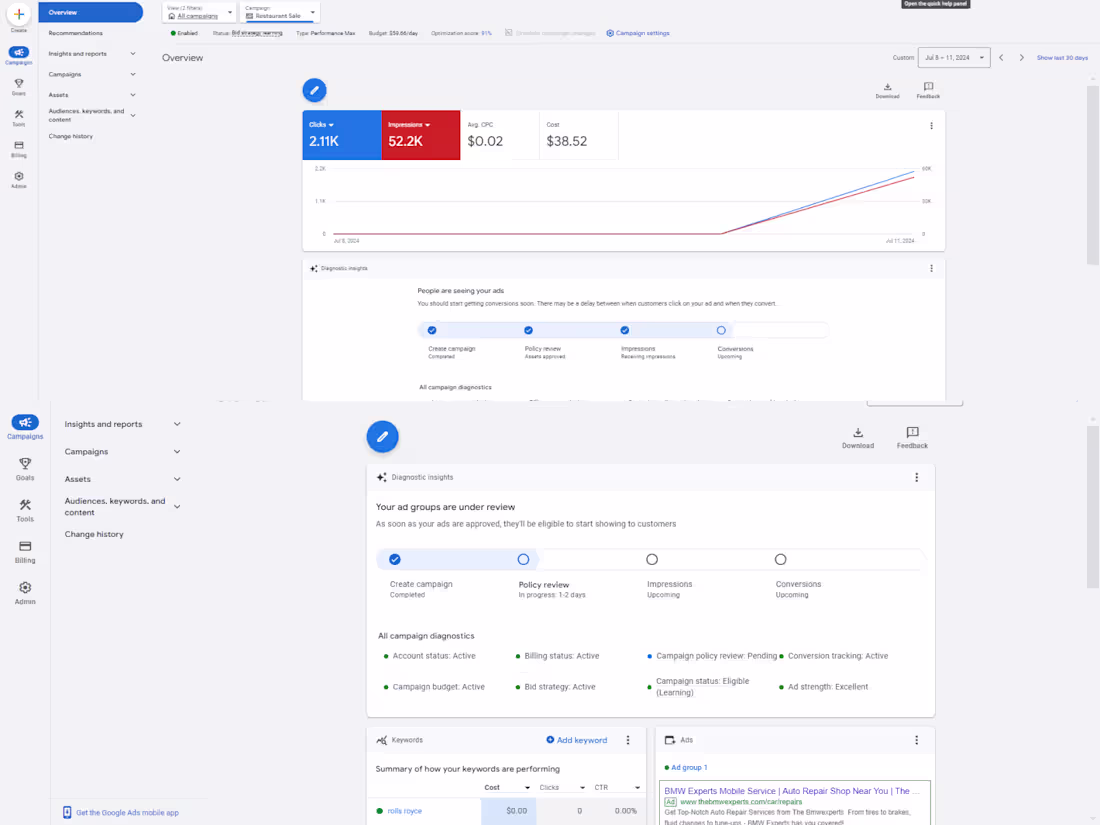Go to next date range arrow
This screenshot has width=1100, height=825.
[1021, 58]
